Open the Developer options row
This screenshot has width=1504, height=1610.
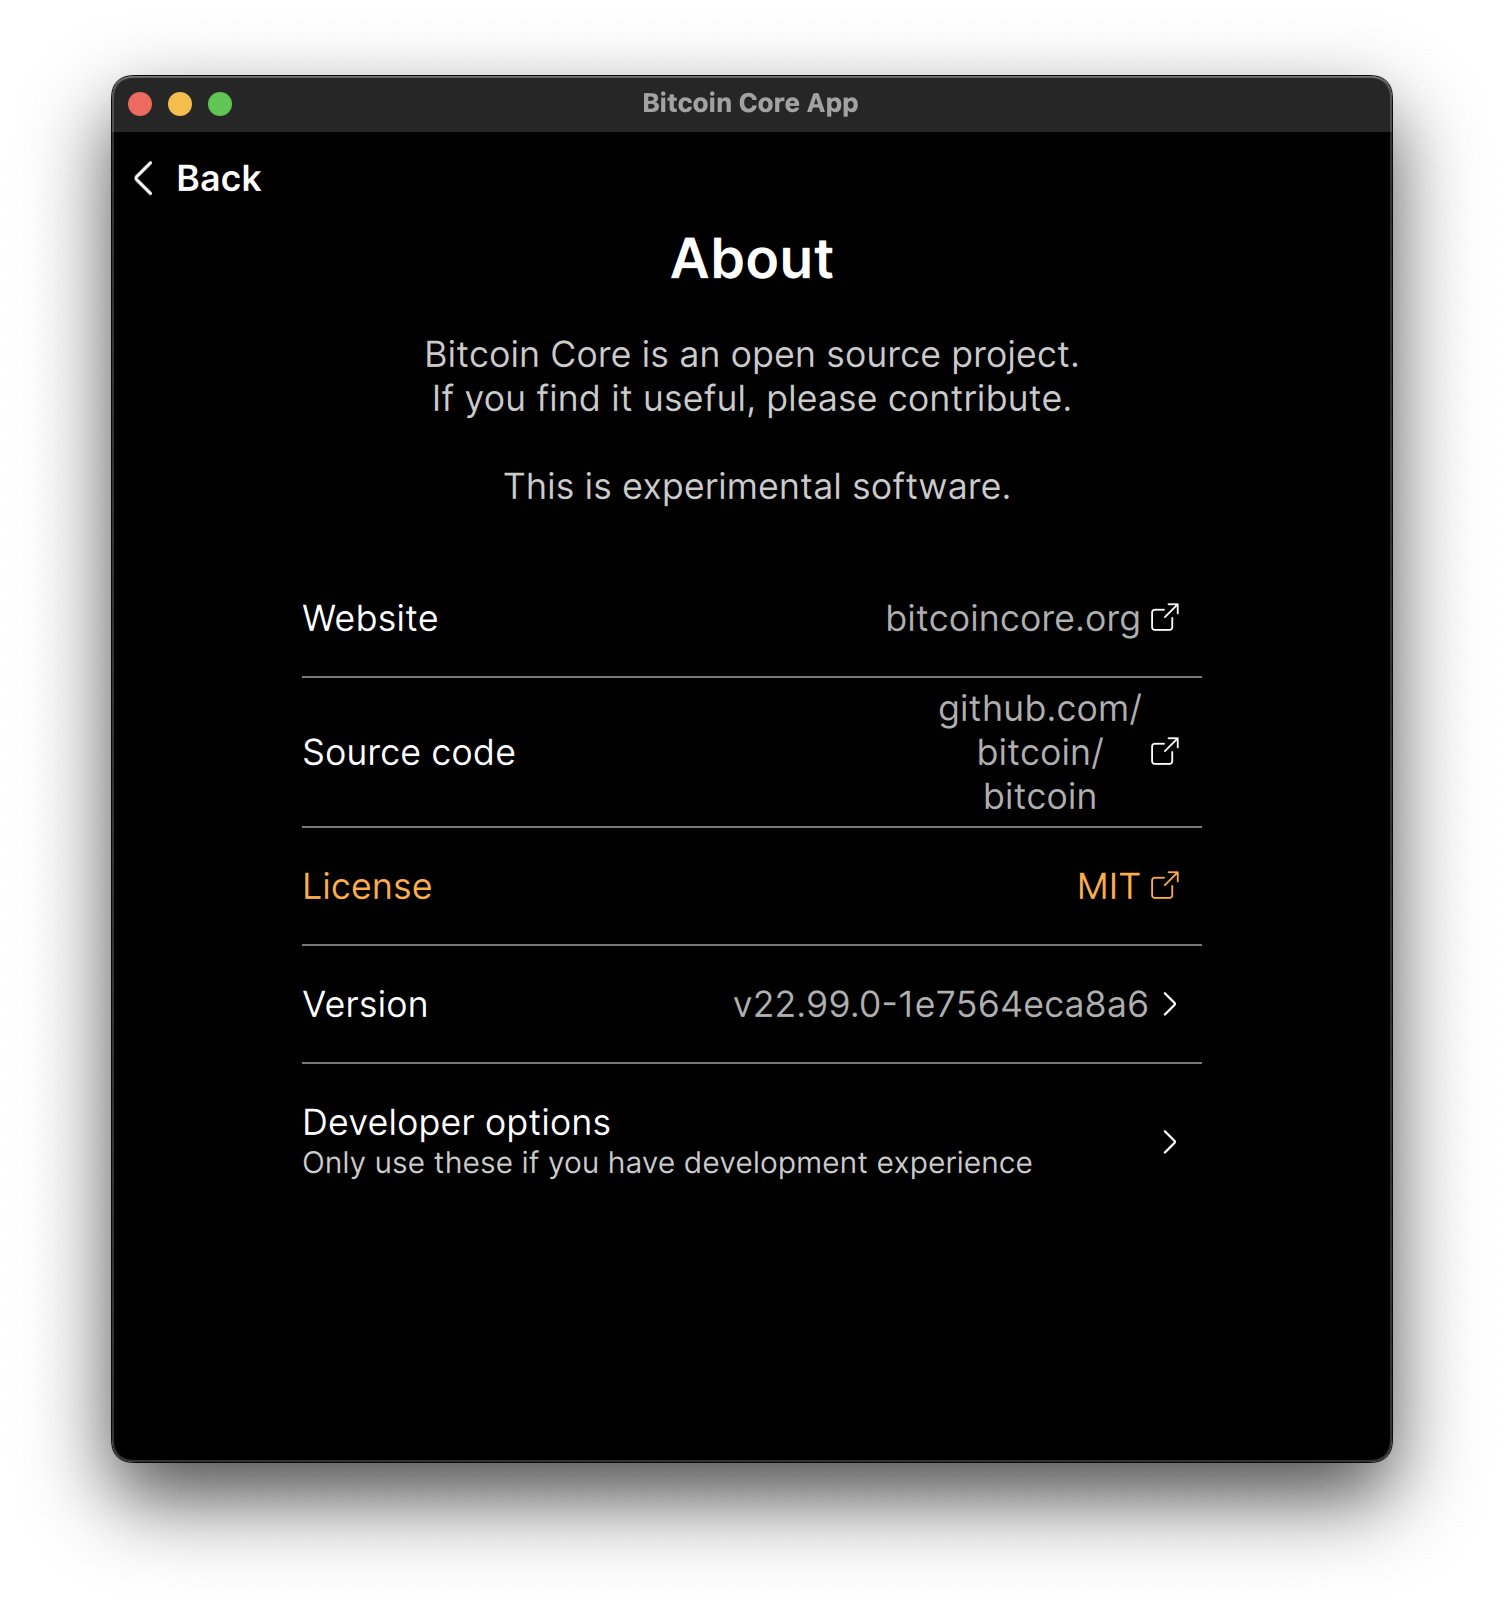pyautogui.click(x=752, y=1142)
